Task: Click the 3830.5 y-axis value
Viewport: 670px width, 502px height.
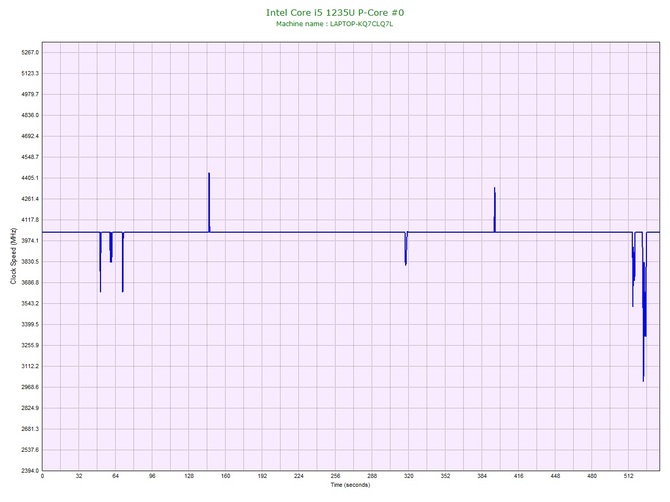Action: (30, 262)
